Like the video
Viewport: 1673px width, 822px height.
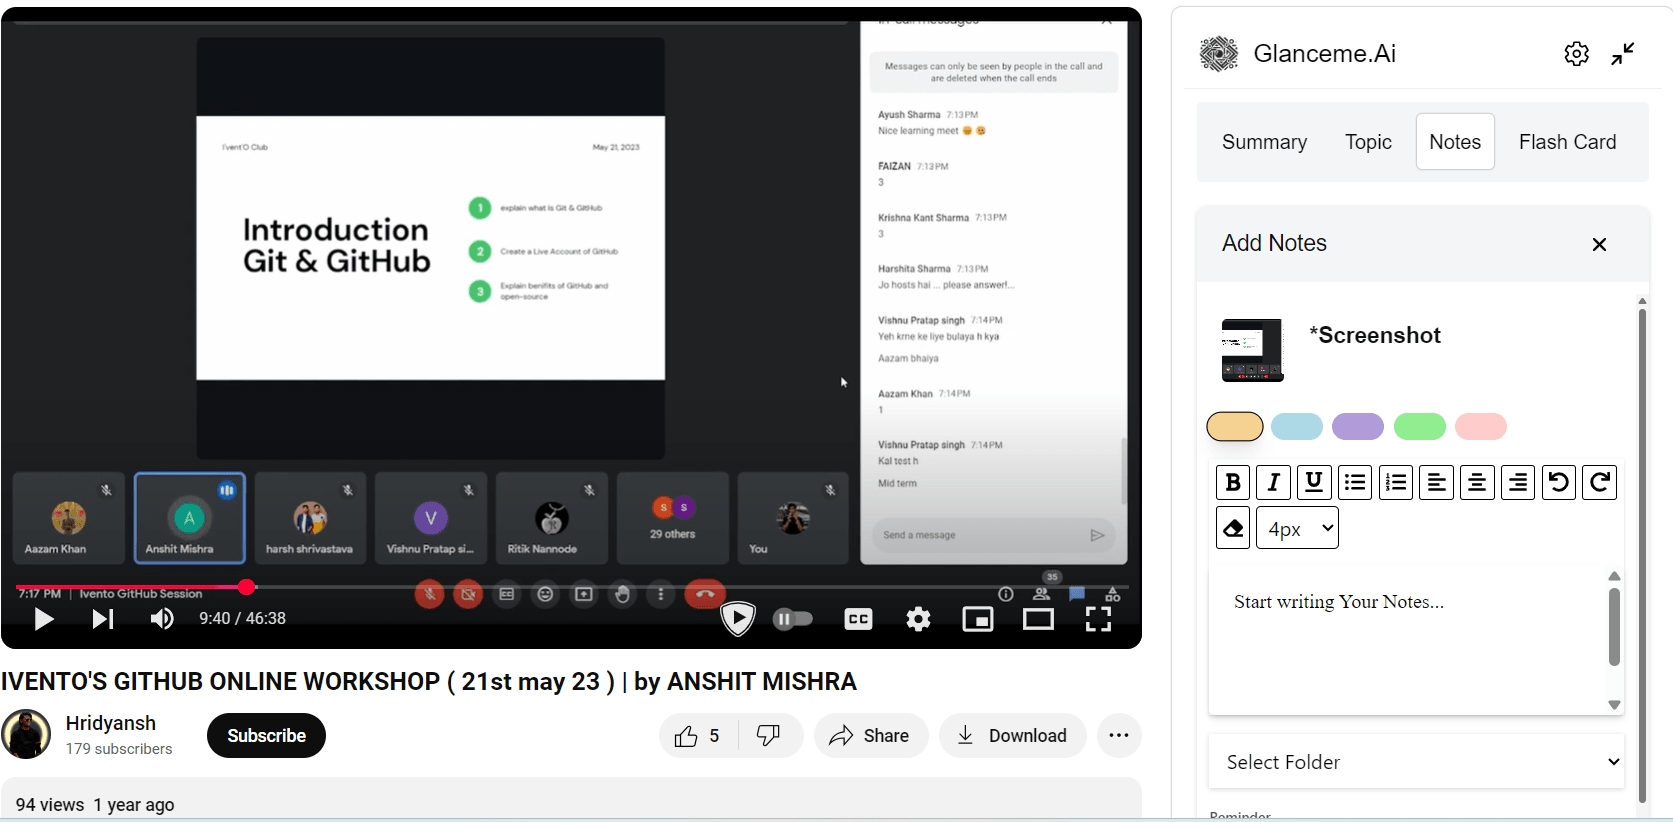(698, 736)
